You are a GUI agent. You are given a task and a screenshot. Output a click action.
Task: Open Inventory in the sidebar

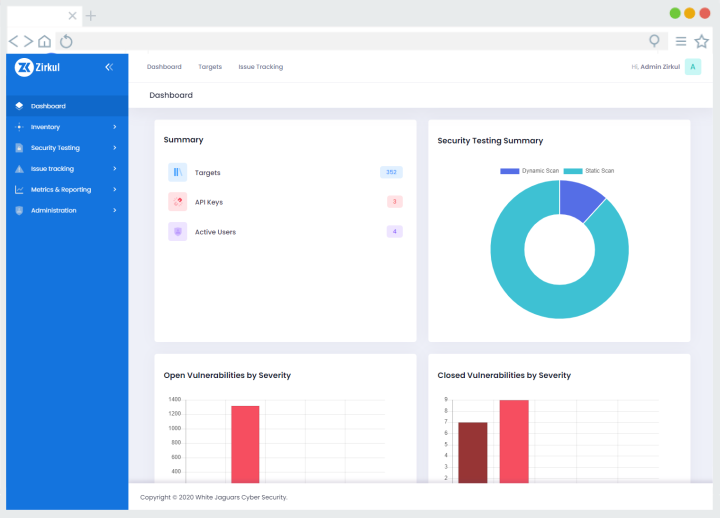click(x=67, y=127)
